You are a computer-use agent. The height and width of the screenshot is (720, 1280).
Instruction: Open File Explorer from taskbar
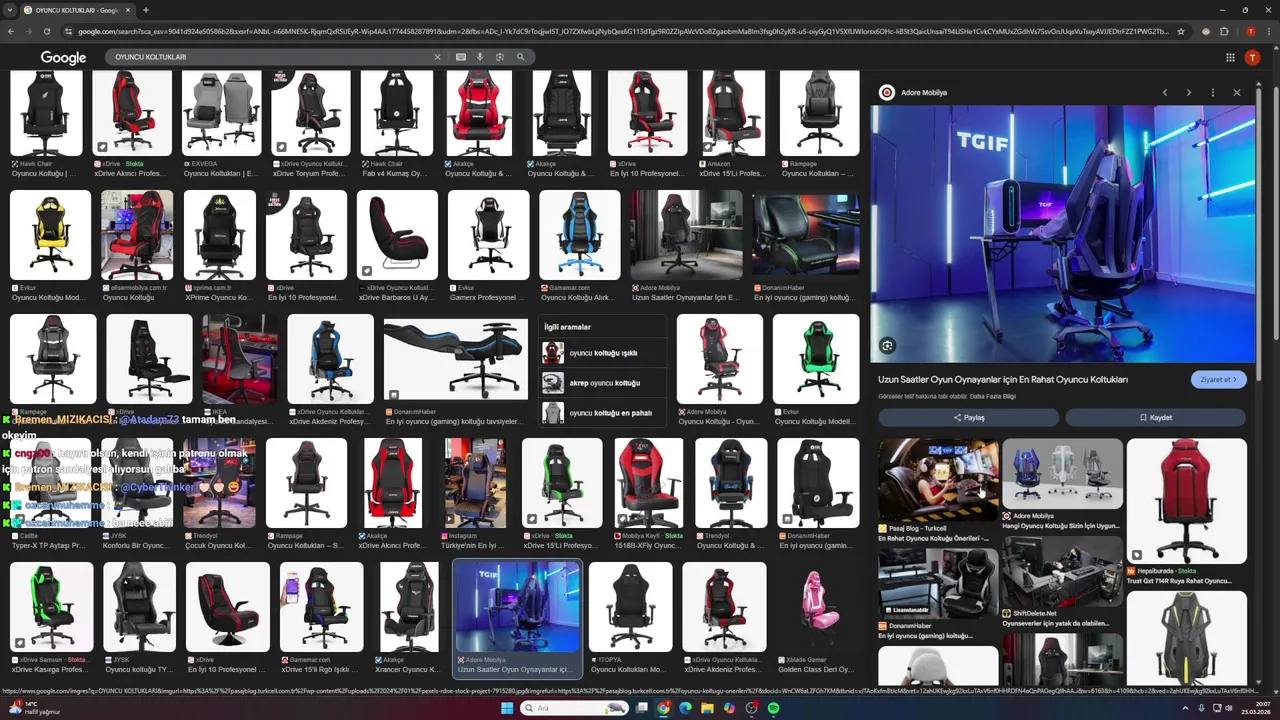tap(707, 708)
